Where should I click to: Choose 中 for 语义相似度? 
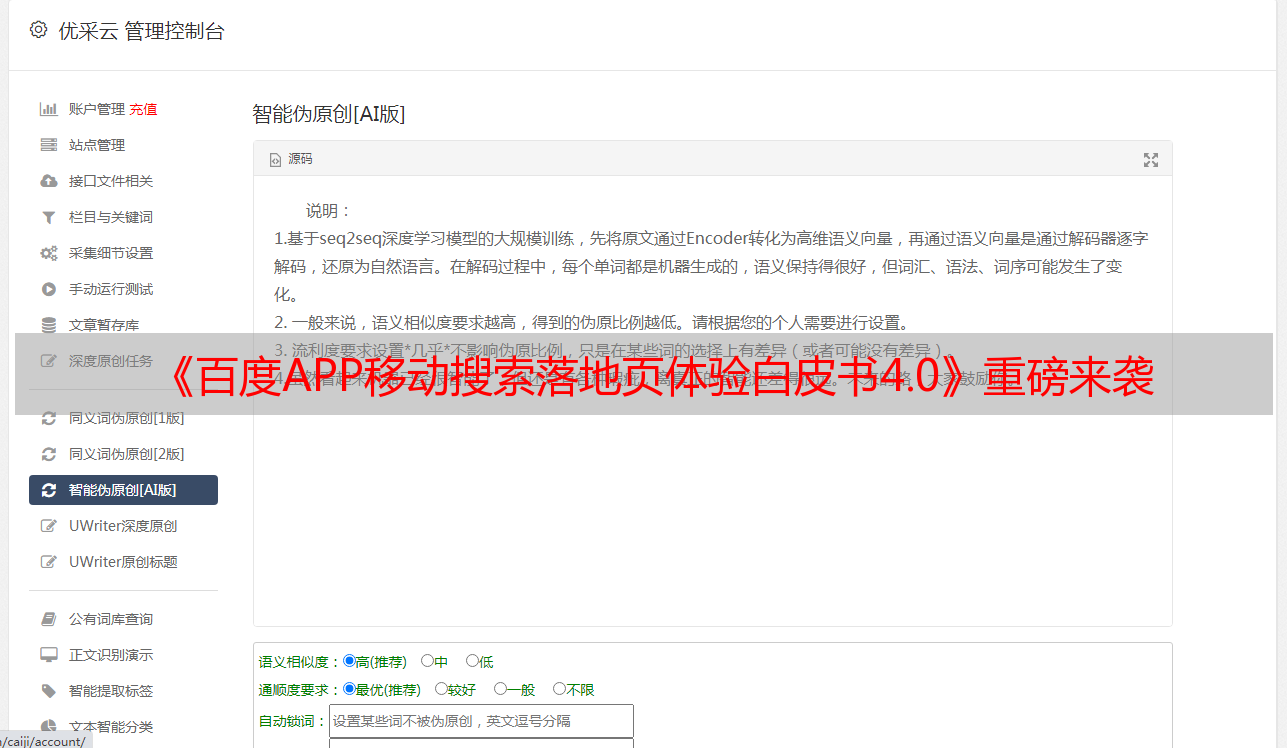click(427, 661)
